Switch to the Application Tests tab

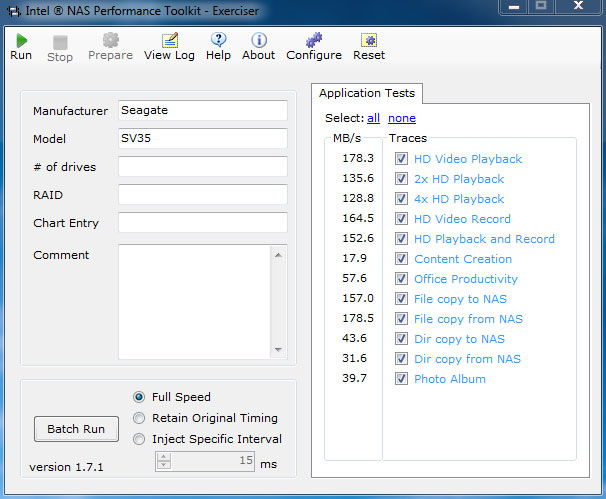point(367,93)
